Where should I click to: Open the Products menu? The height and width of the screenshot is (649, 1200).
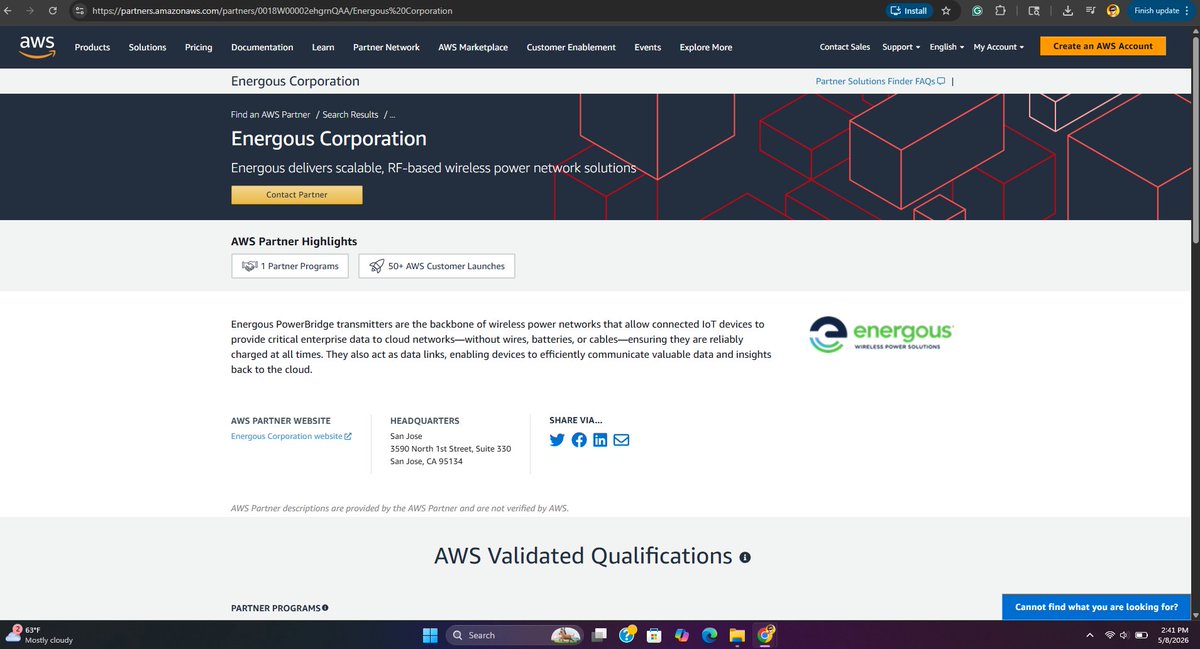92,47
